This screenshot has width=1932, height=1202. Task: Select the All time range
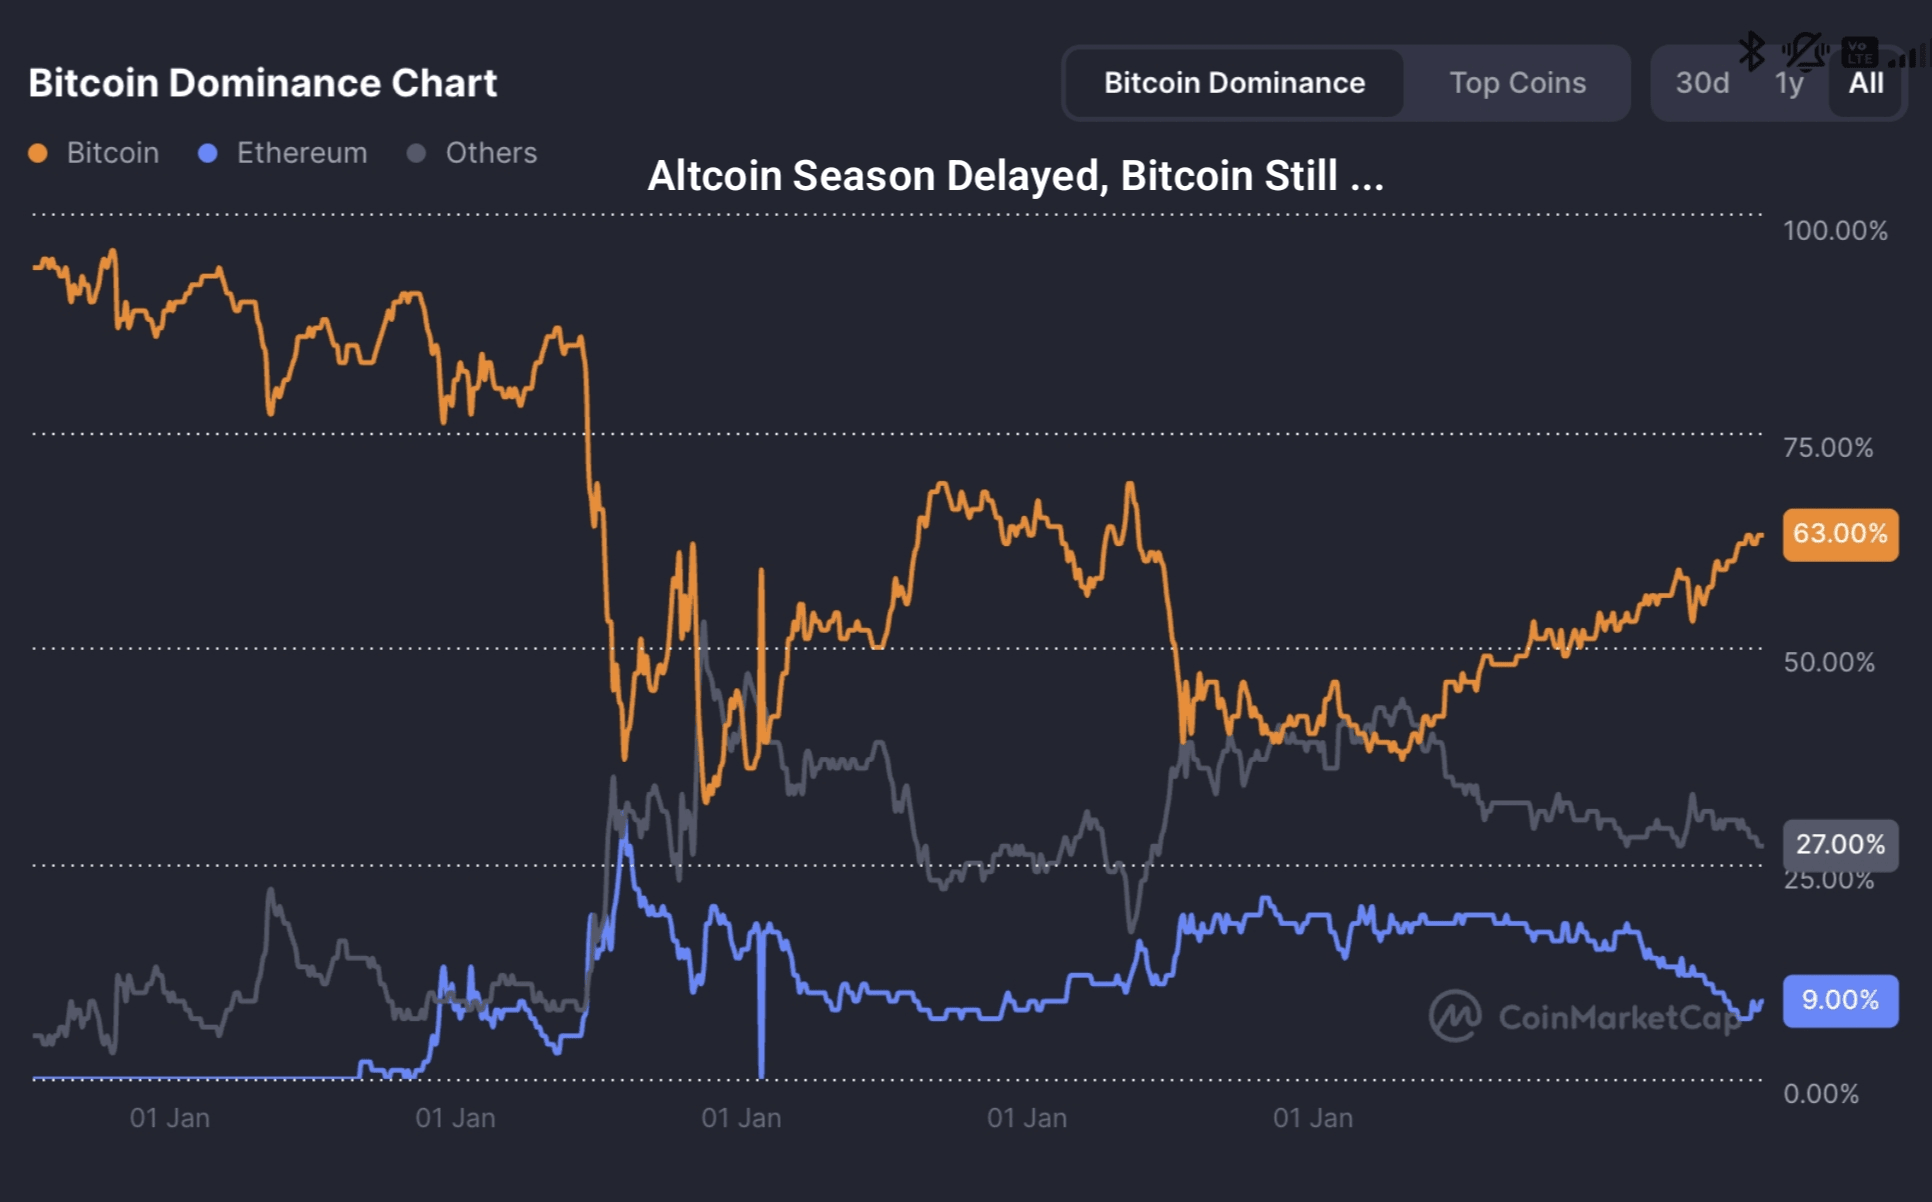[1866, 83]
